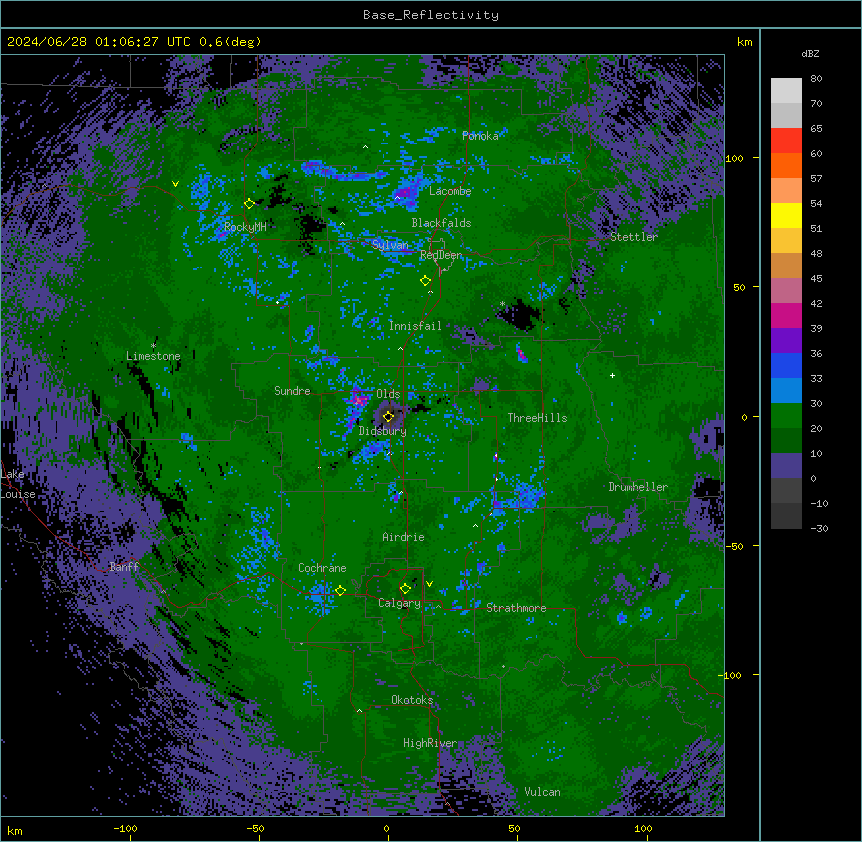Click the RedDeer city label
This screenshot has height=842, width=862.
(x=441, y=255)
